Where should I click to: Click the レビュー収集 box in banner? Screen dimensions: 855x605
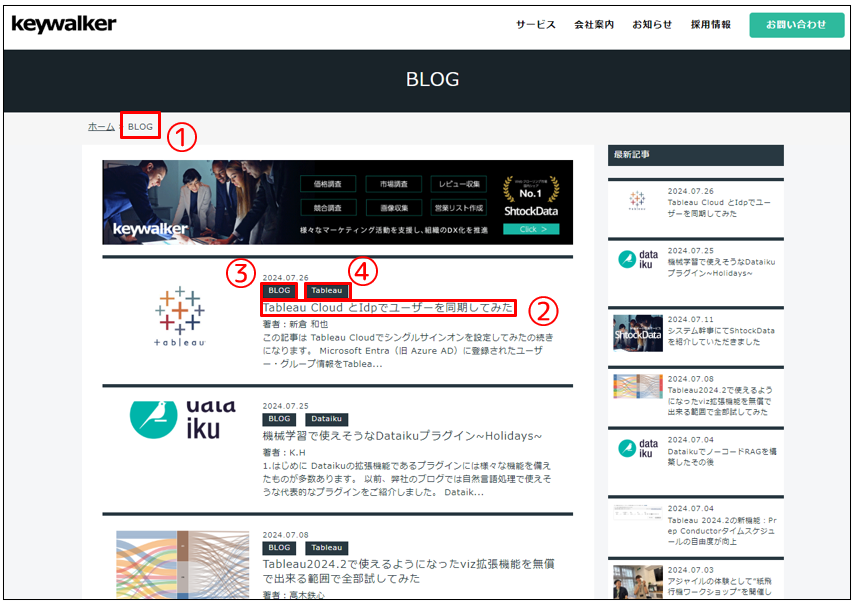coord(459,184)
